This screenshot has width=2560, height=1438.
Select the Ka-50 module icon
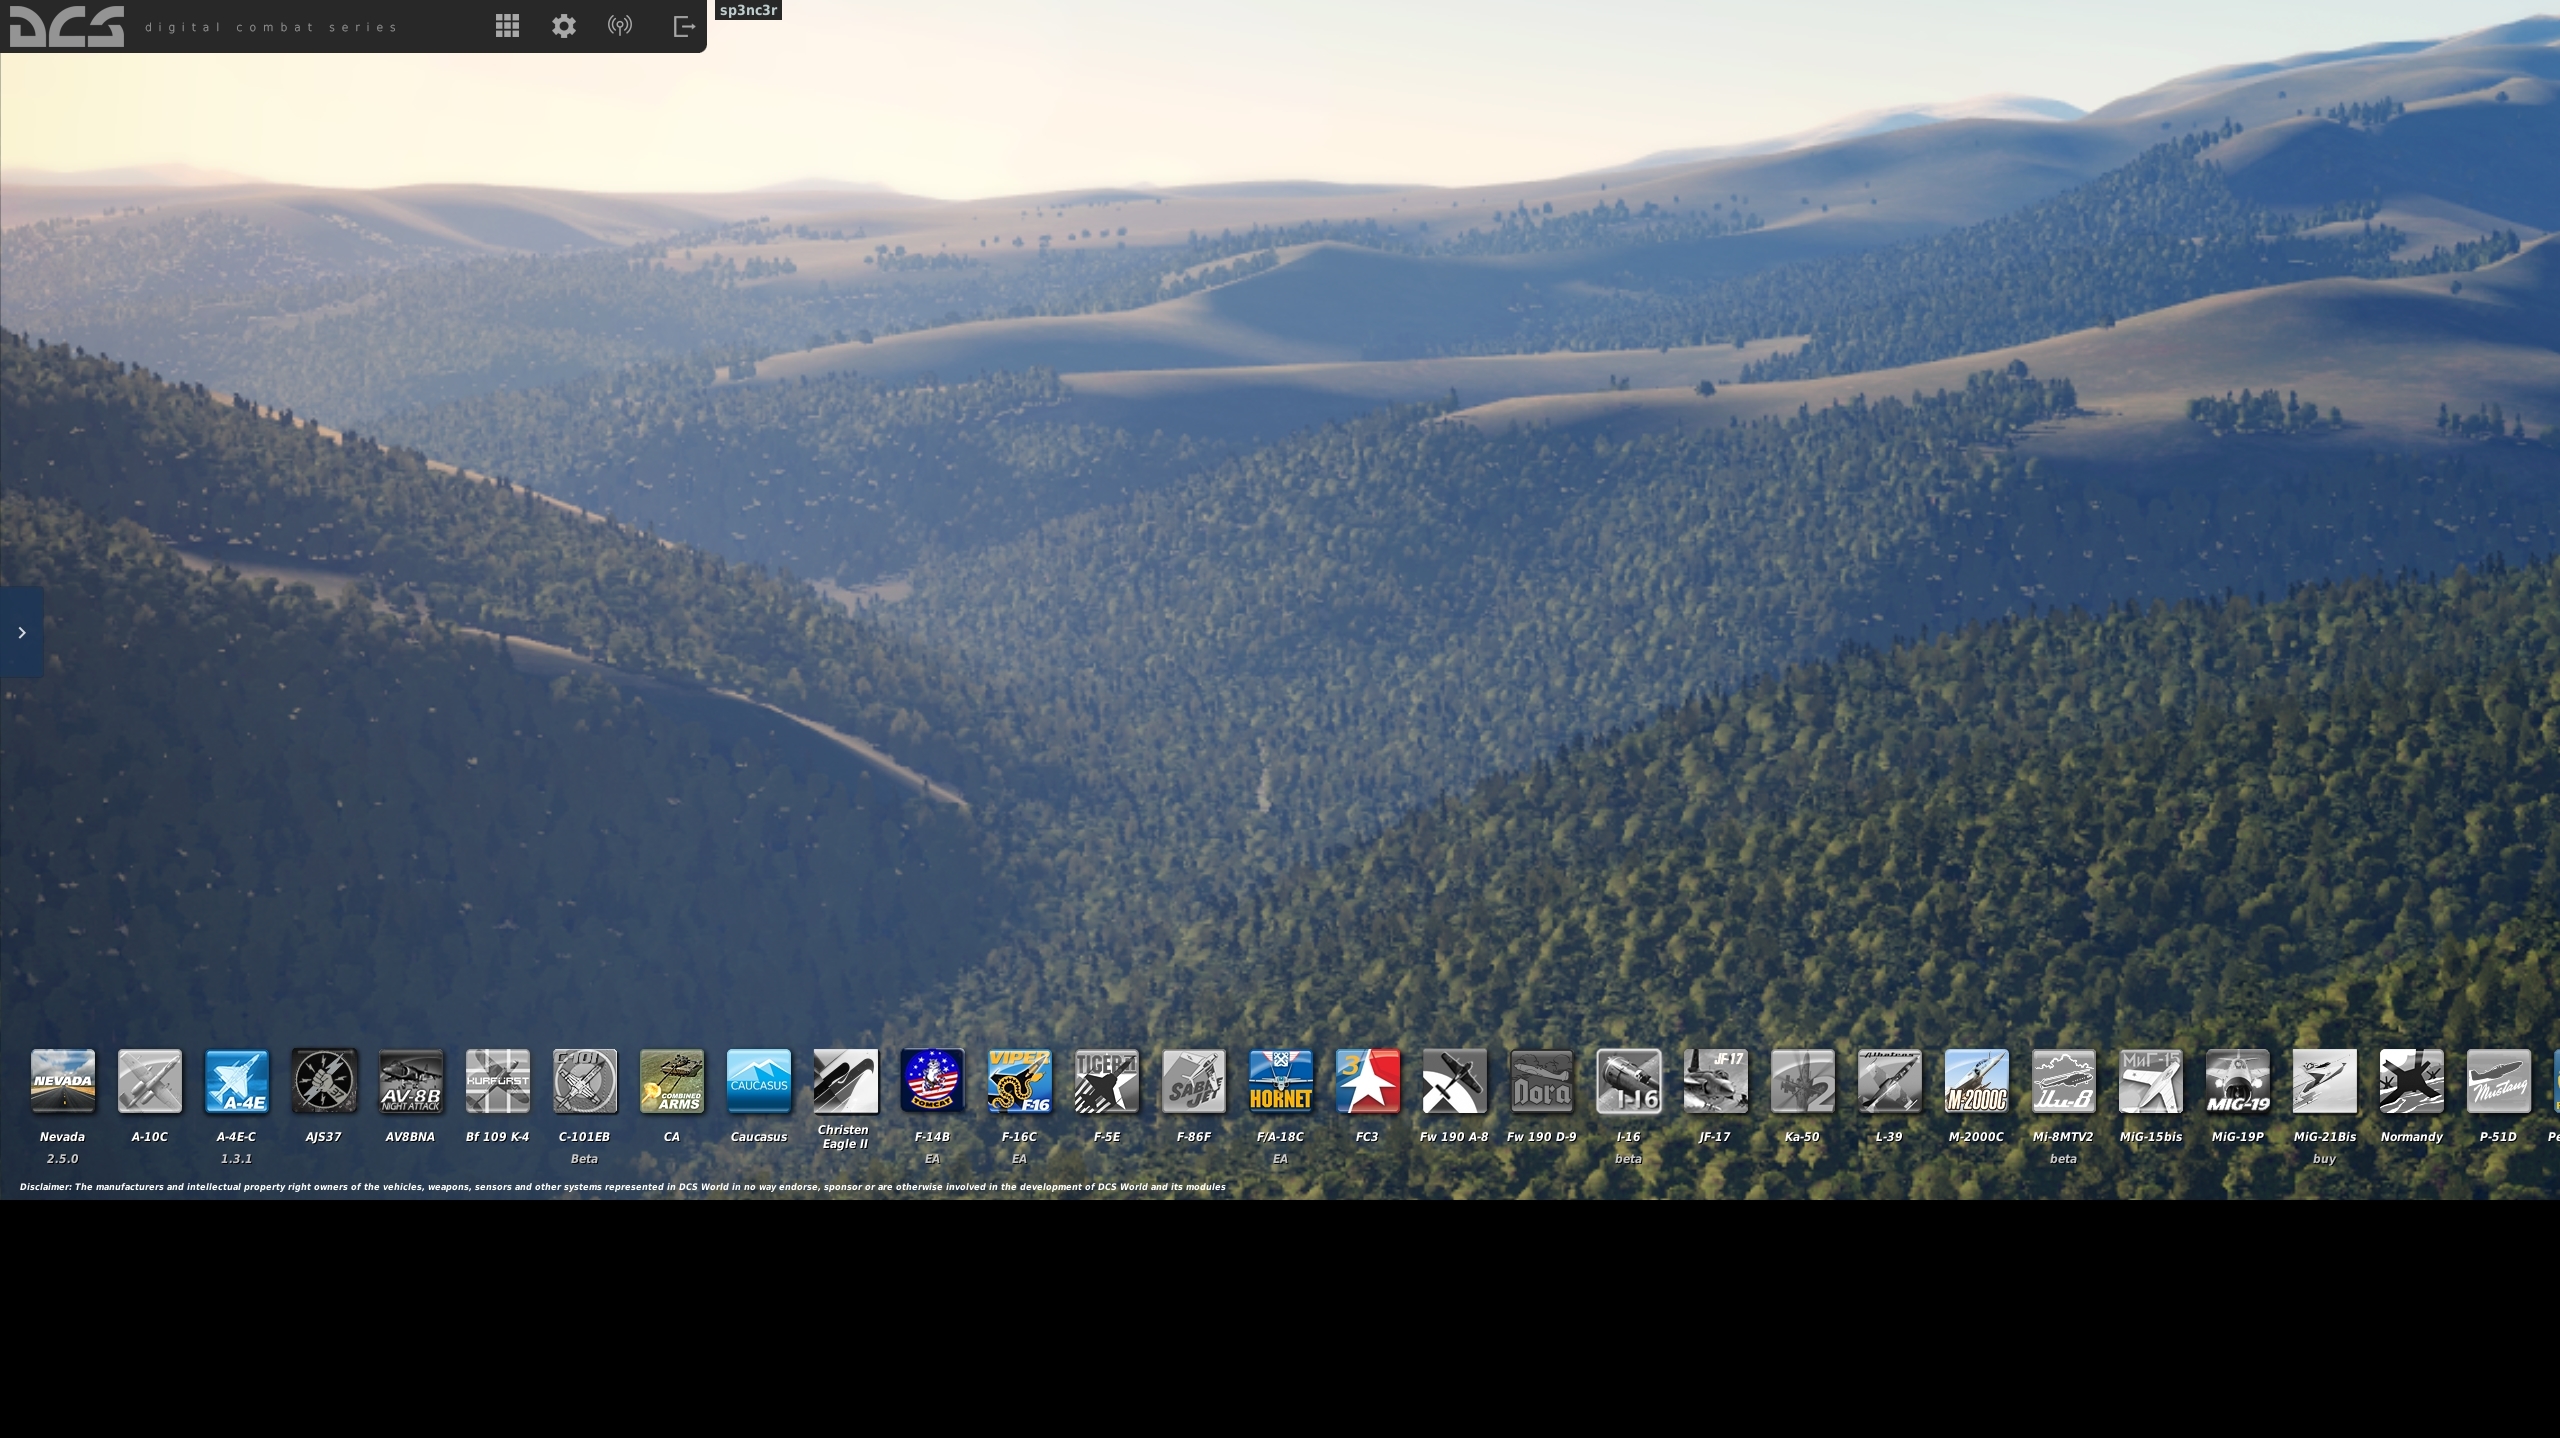1802,1080
